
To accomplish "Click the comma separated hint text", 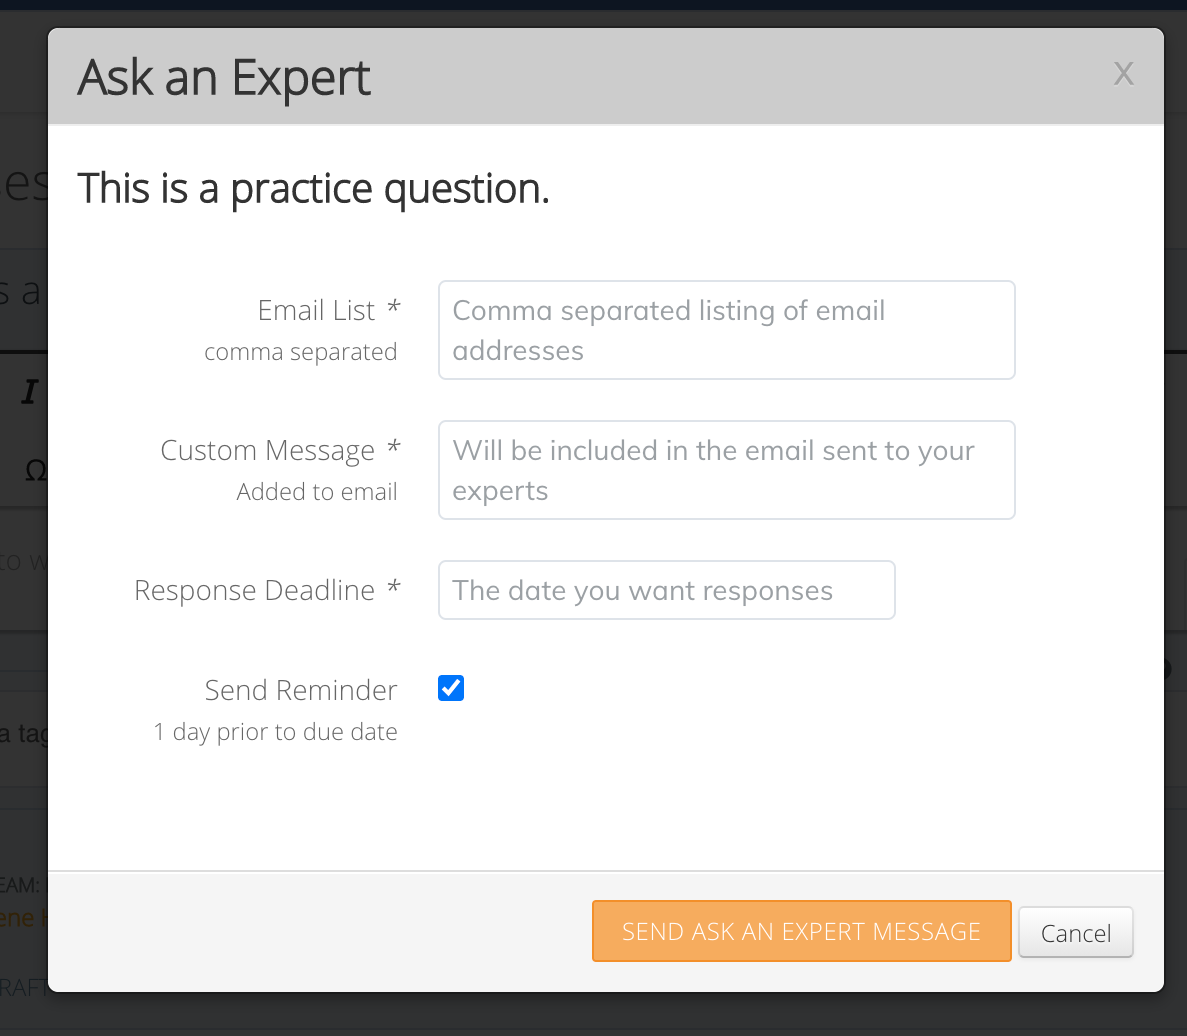I will [300, 352].
